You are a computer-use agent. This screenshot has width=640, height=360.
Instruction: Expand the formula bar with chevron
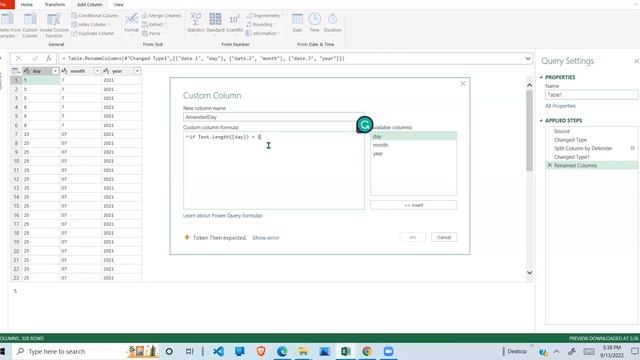point(528,58)
